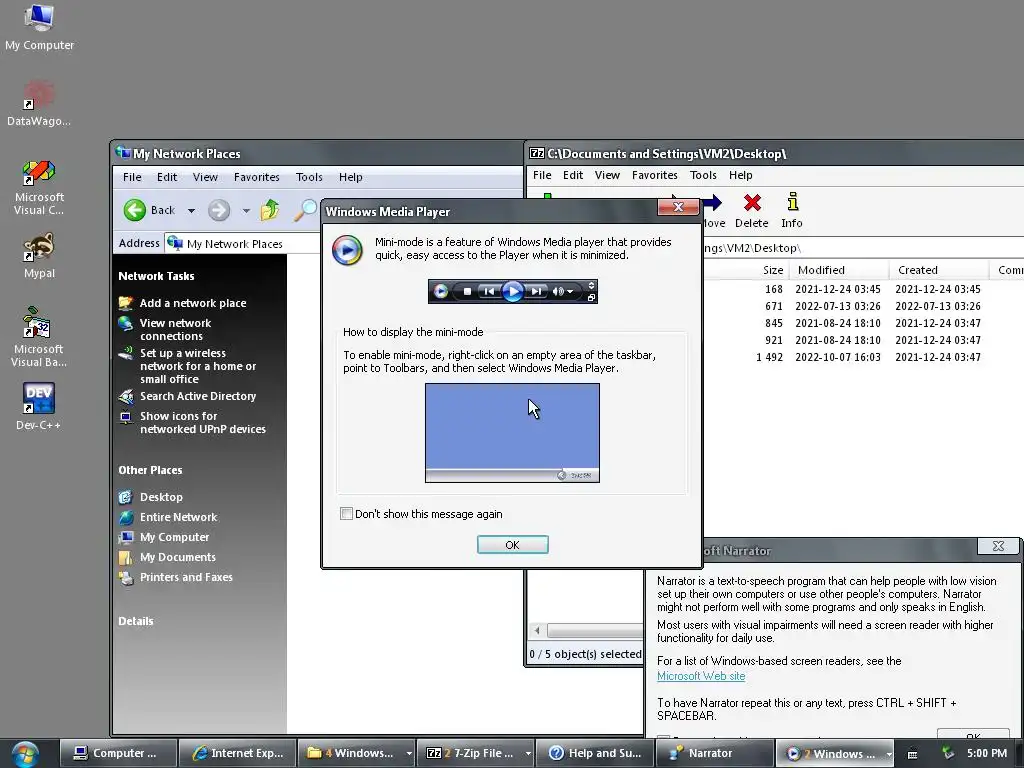1024x768 pixels.
Task: Select the 7-Zip row modified 2022-07-13 03:26
Action: tap(862, 306)
